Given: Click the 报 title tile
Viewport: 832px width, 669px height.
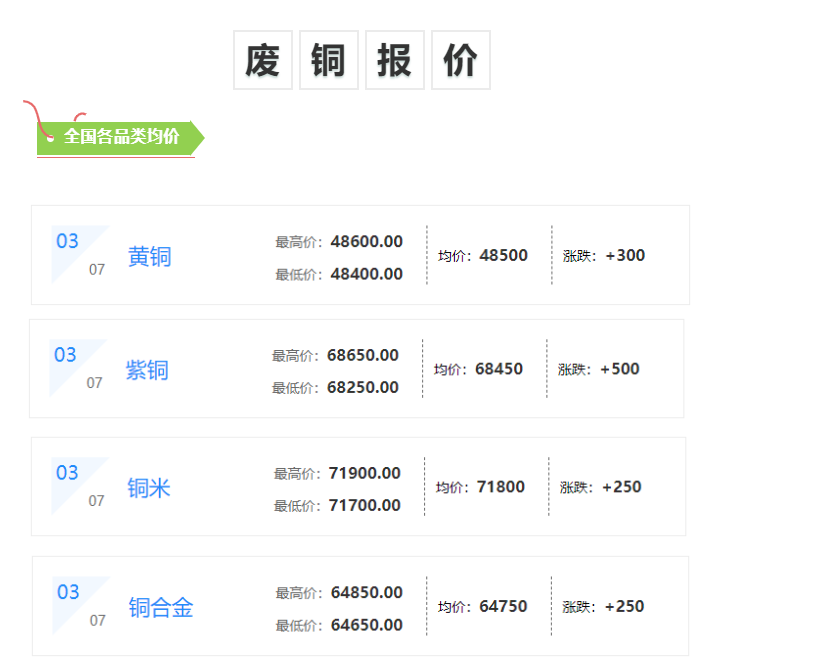Looking at the screenshot, I should click(395, 61).
